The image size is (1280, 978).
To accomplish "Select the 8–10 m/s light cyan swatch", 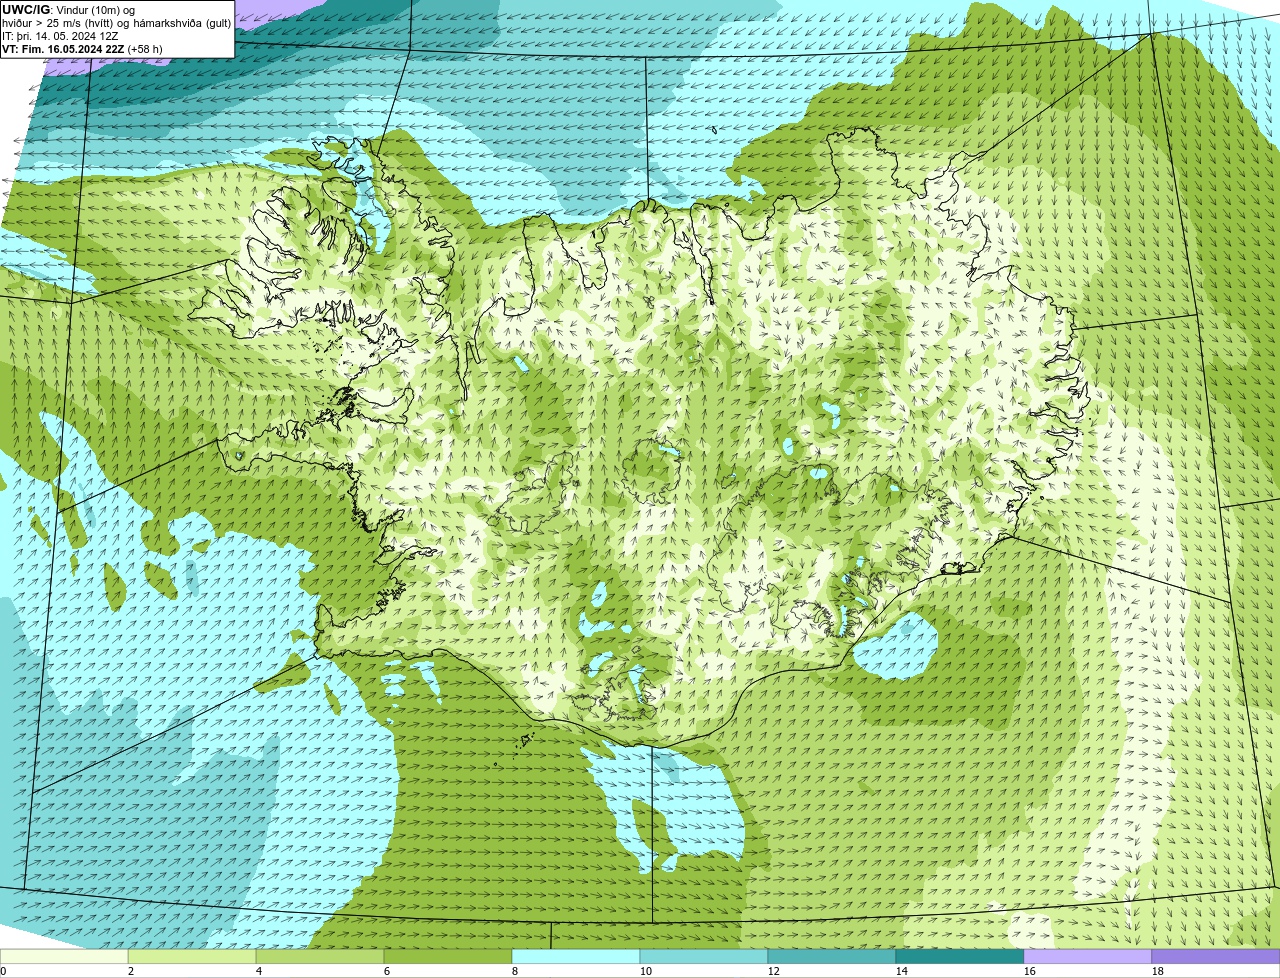I will tap(576, 957).
